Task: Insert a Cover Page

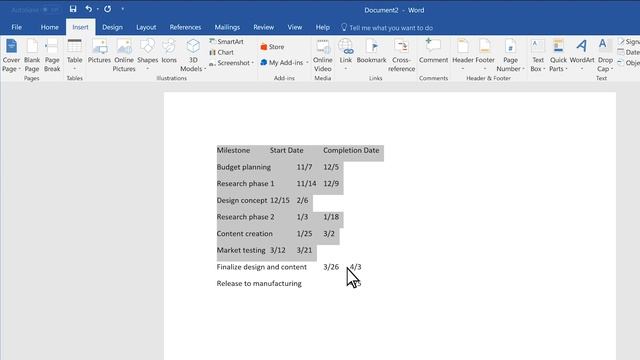Action: (x=11, y=56)
